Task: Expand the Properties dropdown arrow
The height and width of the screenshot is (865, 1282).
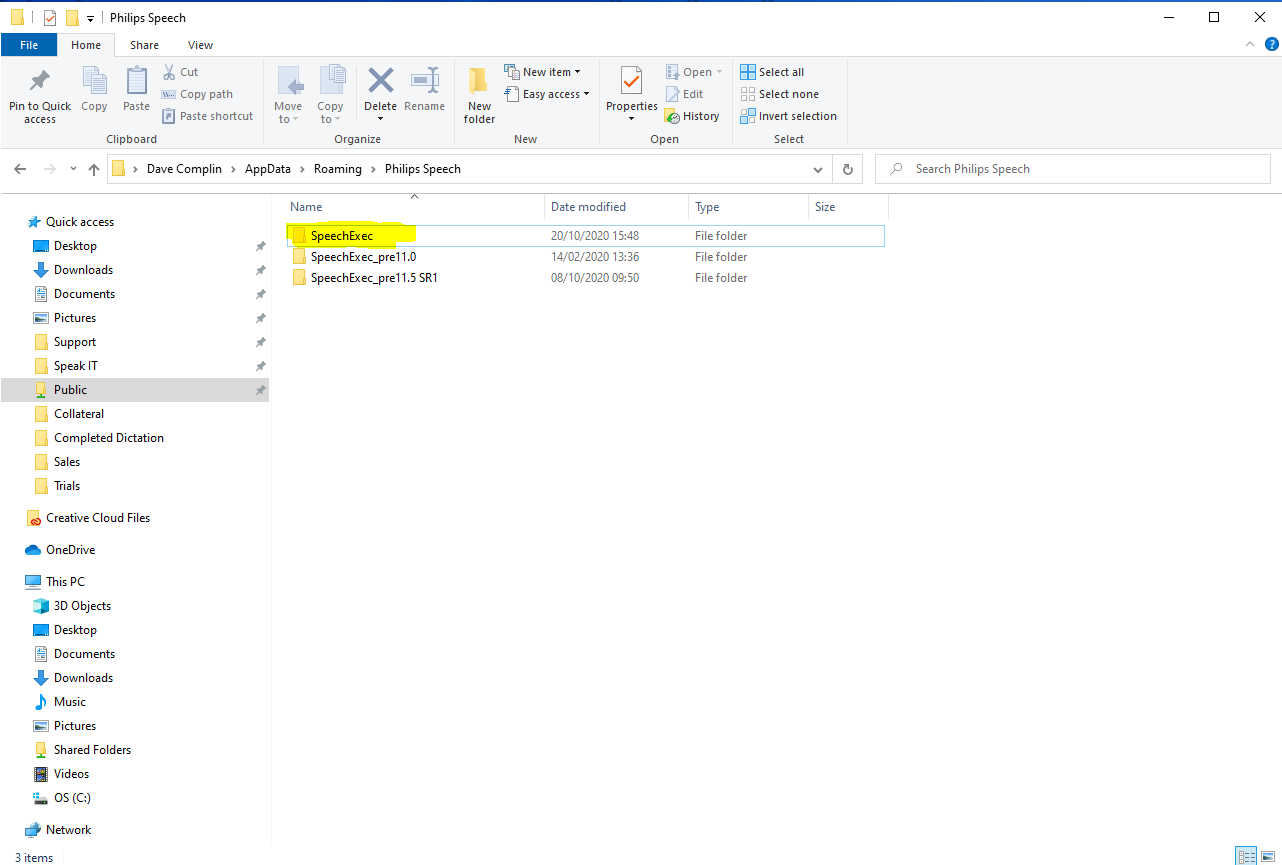Action: (x=632, y=119)
